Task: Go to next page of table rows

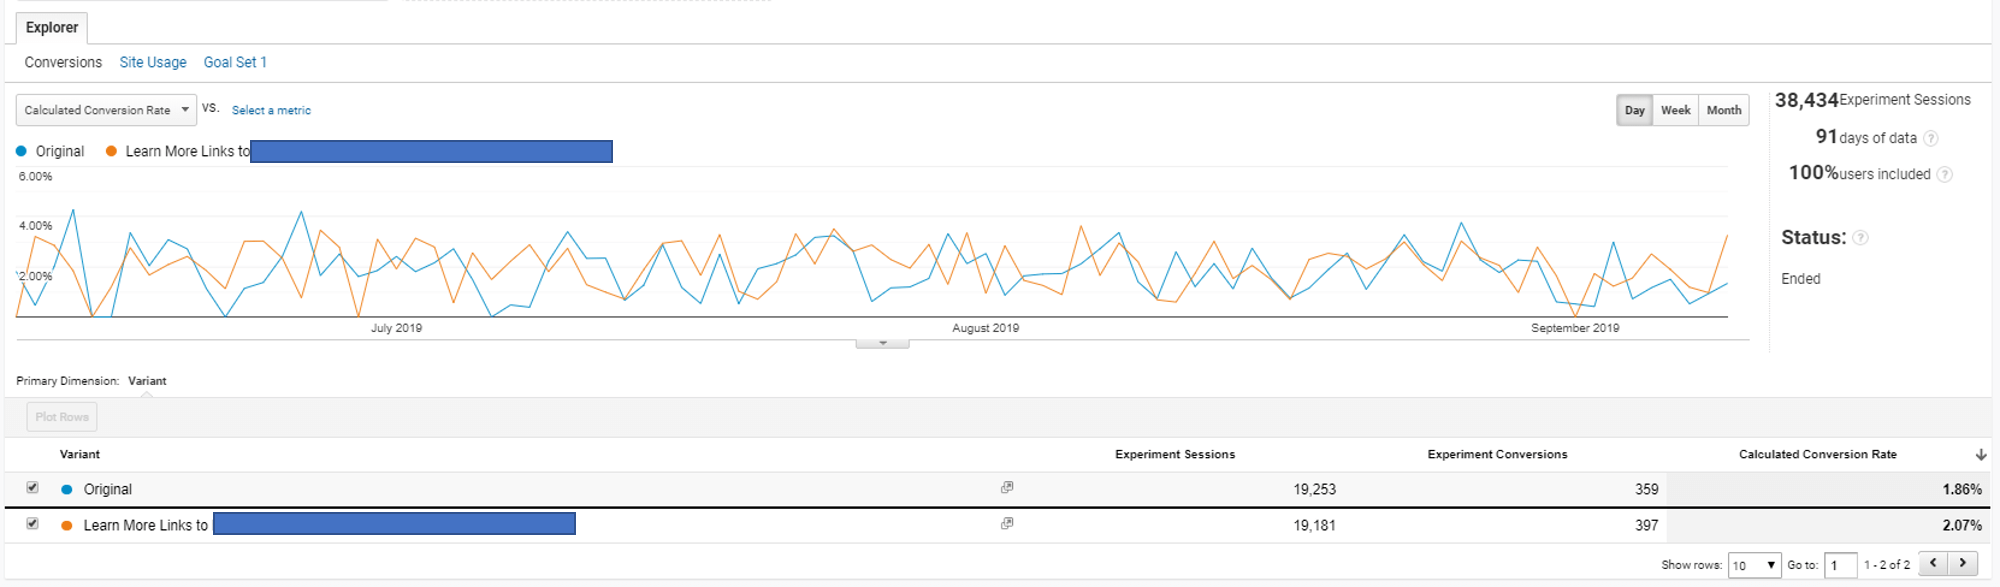Action: click(1963, 564)
